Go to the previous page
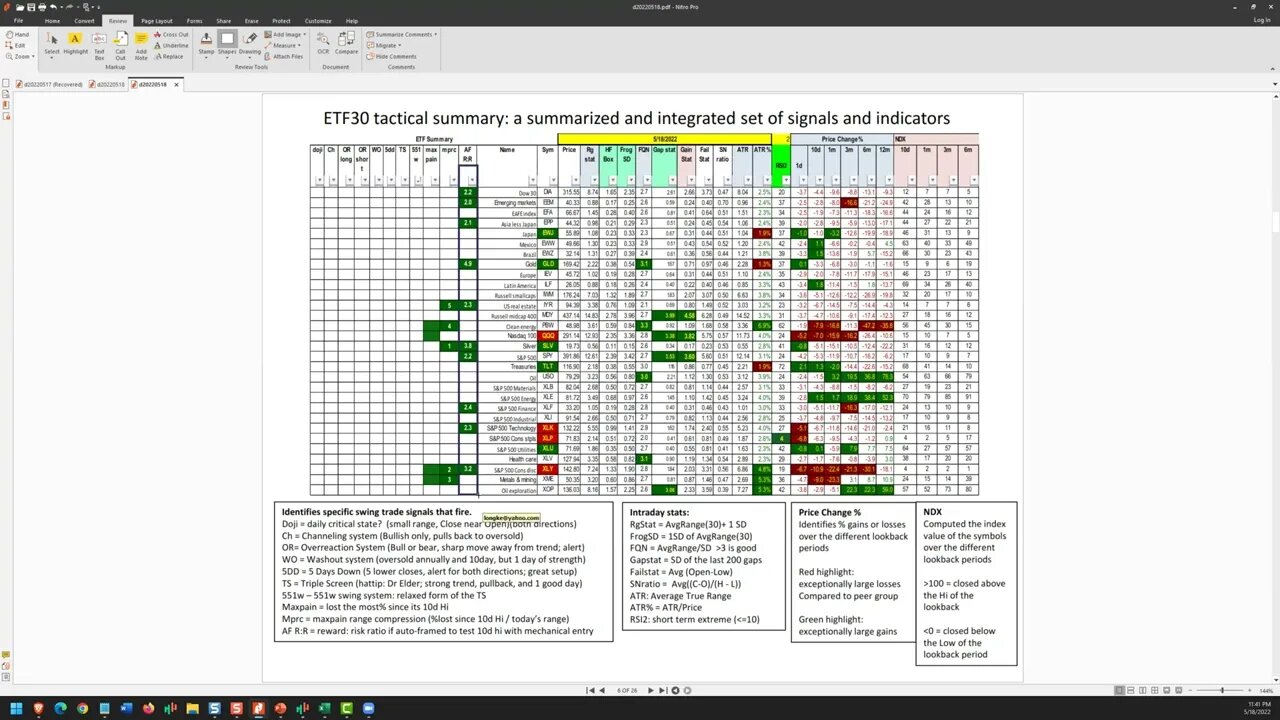The height and width of the screenshot is (720, 1280). 602,690
